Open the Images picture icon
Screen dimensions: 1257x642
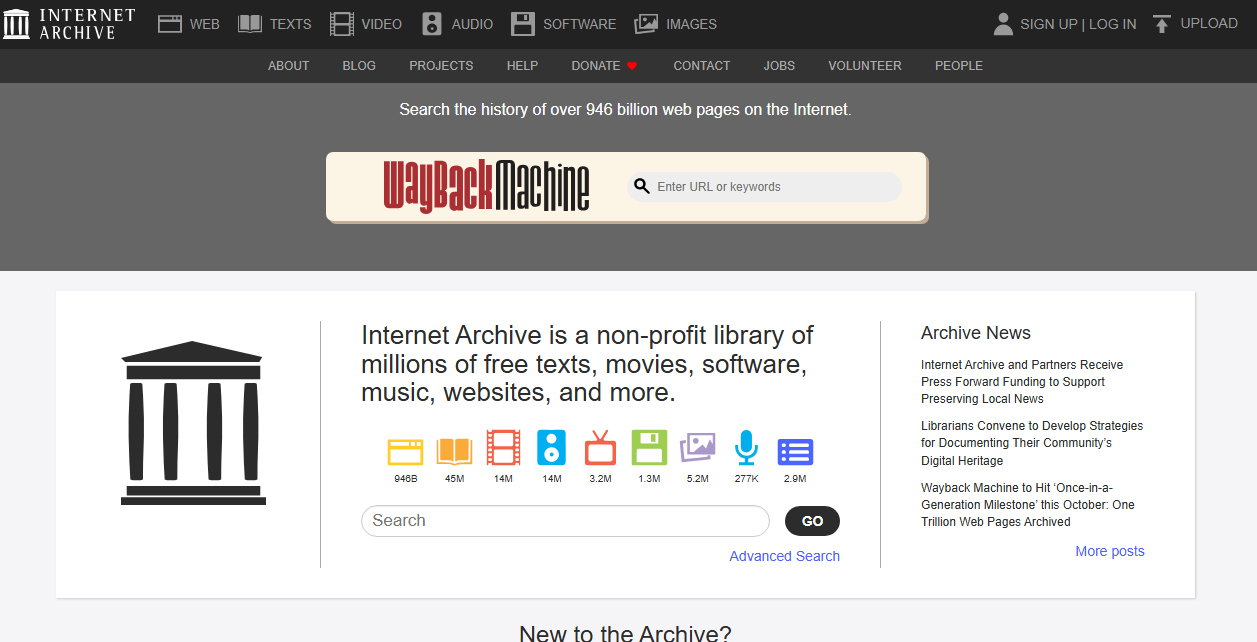646,24
